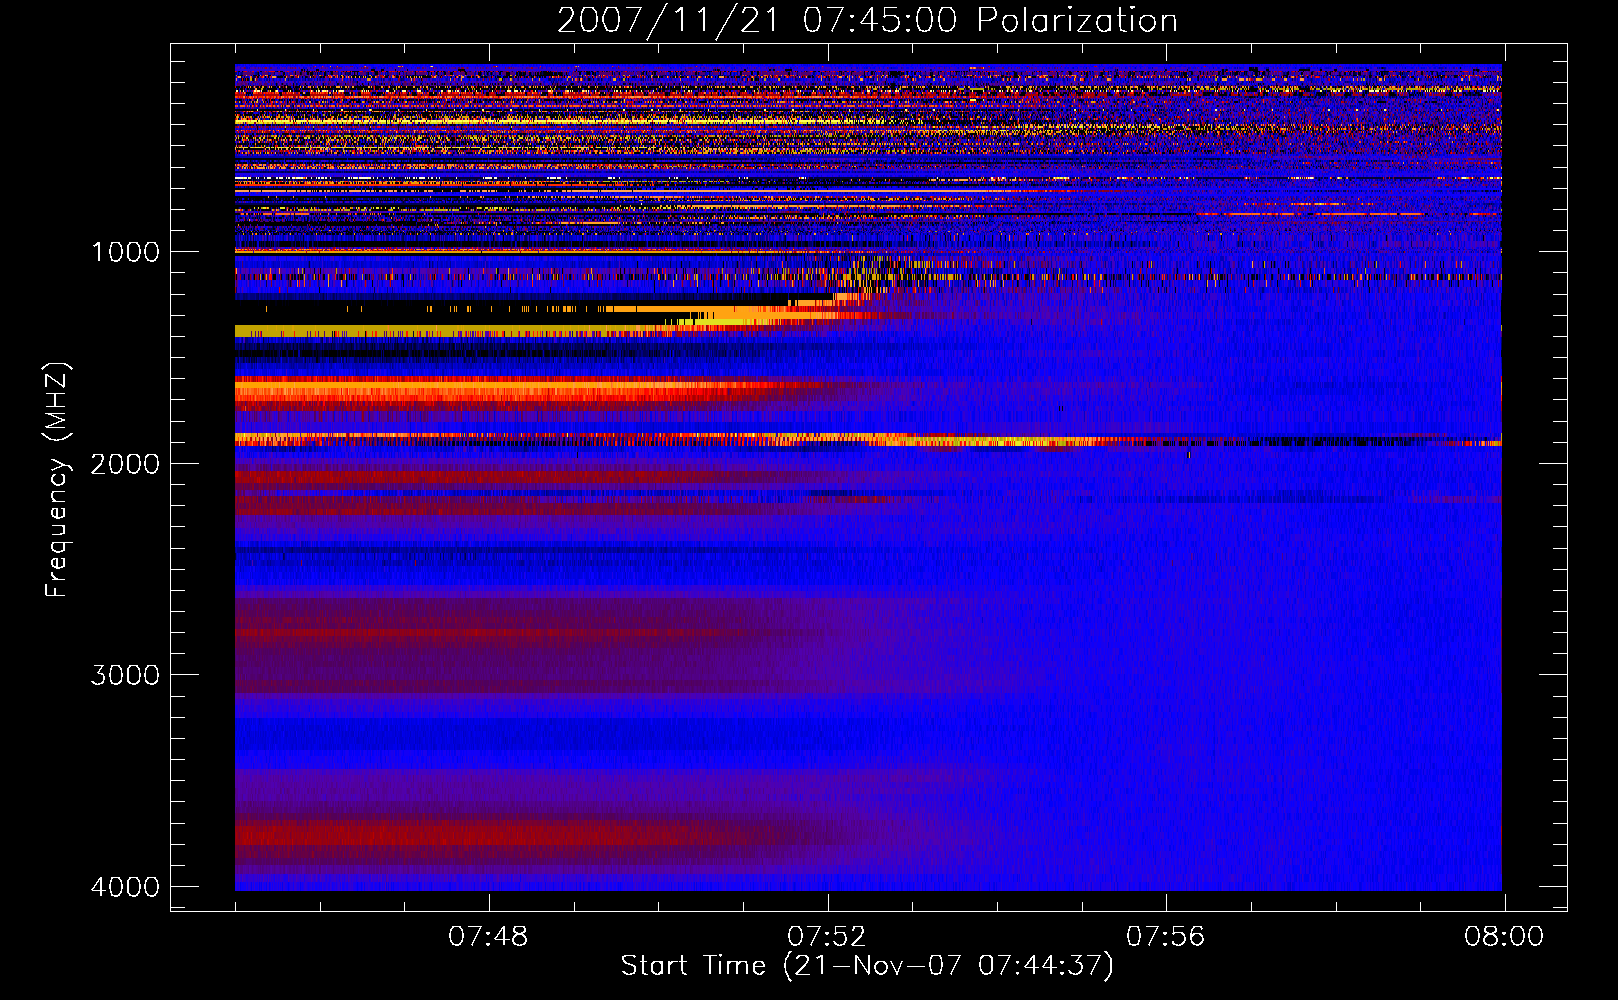Viewport: 1618px width, 1000px height.
Task: Select the 'Frequency (MHZ)' y-axis label
Action: pos(57,480)
